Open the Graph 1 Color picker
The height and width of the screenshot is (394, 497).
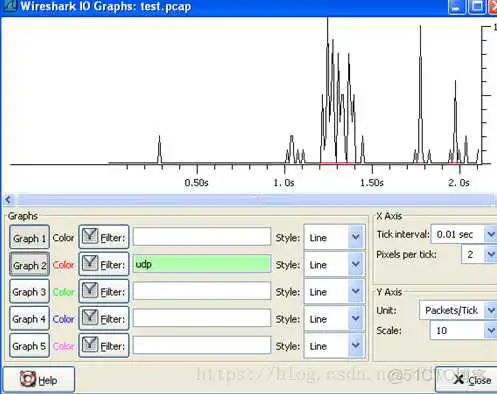(63, 238)
